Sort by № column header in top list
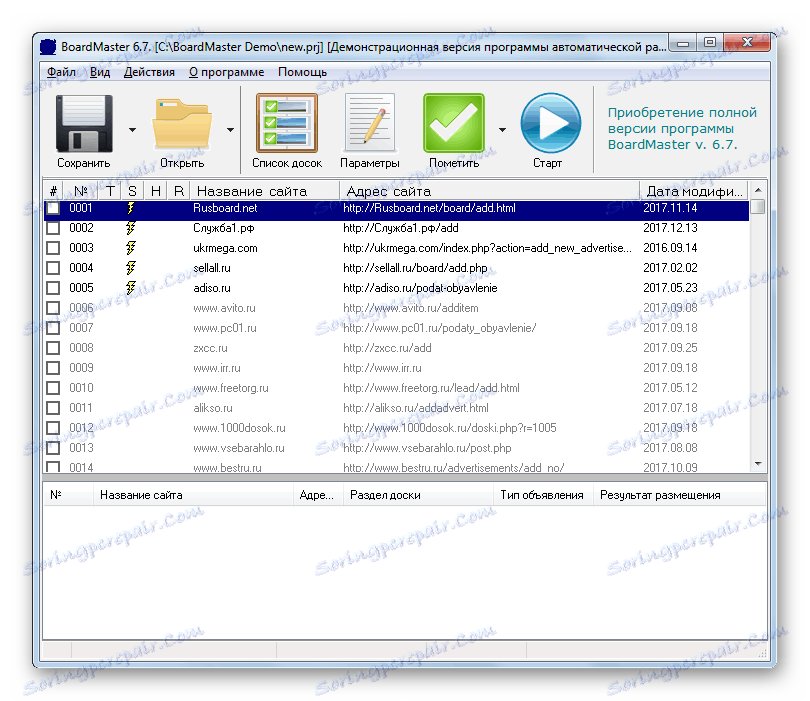Viewport: 810px width, 701px height. [x=81, y=191]
